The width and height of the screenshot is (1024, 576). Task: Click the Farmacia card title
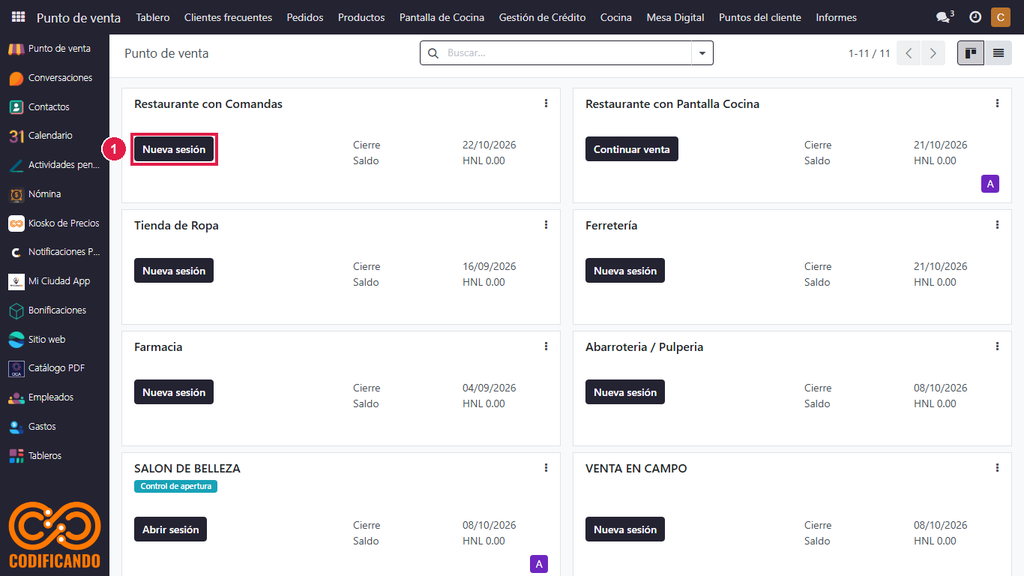tap(158, 347)
